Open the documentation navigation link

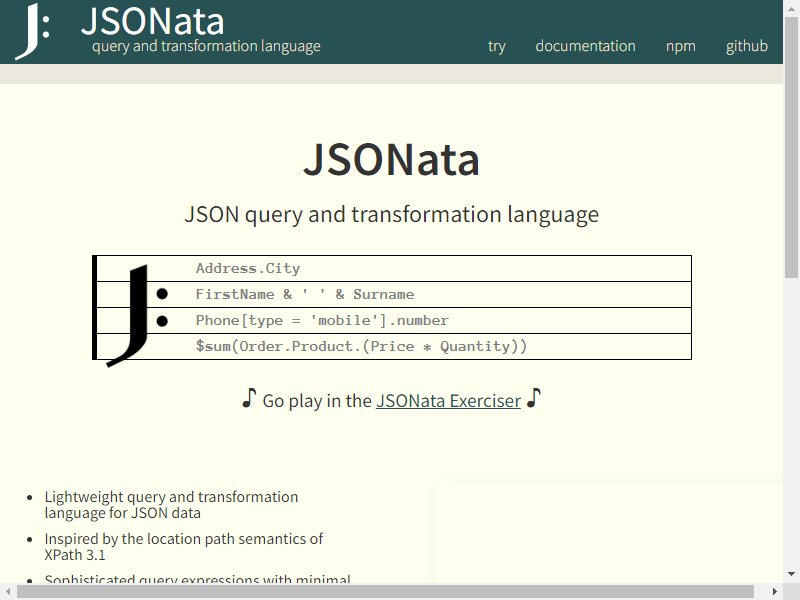[585, 46]
